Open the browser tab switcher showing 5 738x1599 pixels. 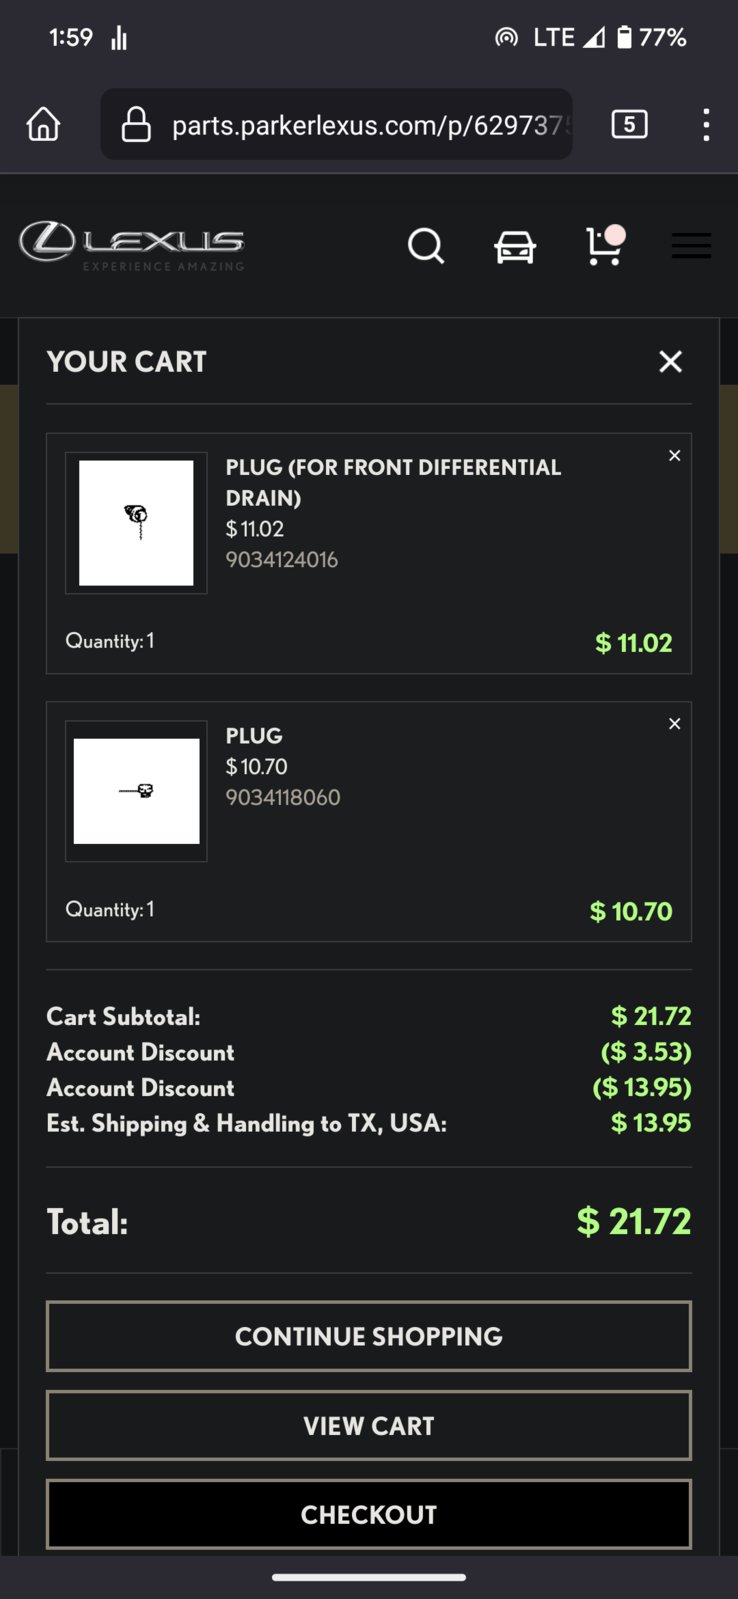coord(629,124)
